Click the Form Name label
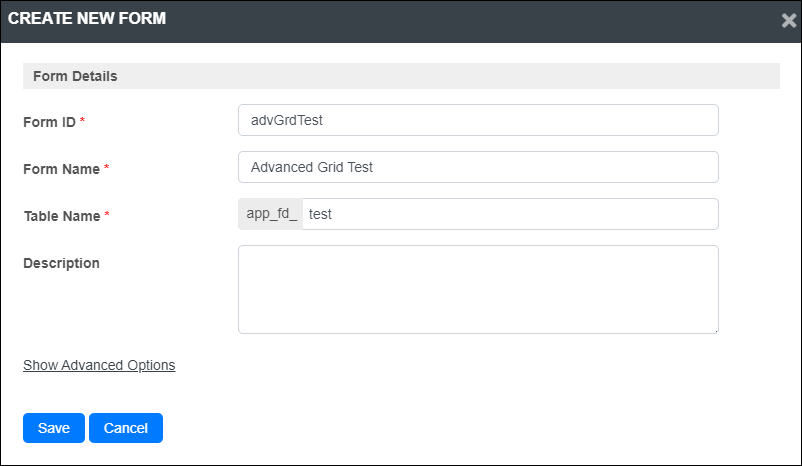Viewport: 802px width, 466px height. pyautogui.click(x=61, y=169)
